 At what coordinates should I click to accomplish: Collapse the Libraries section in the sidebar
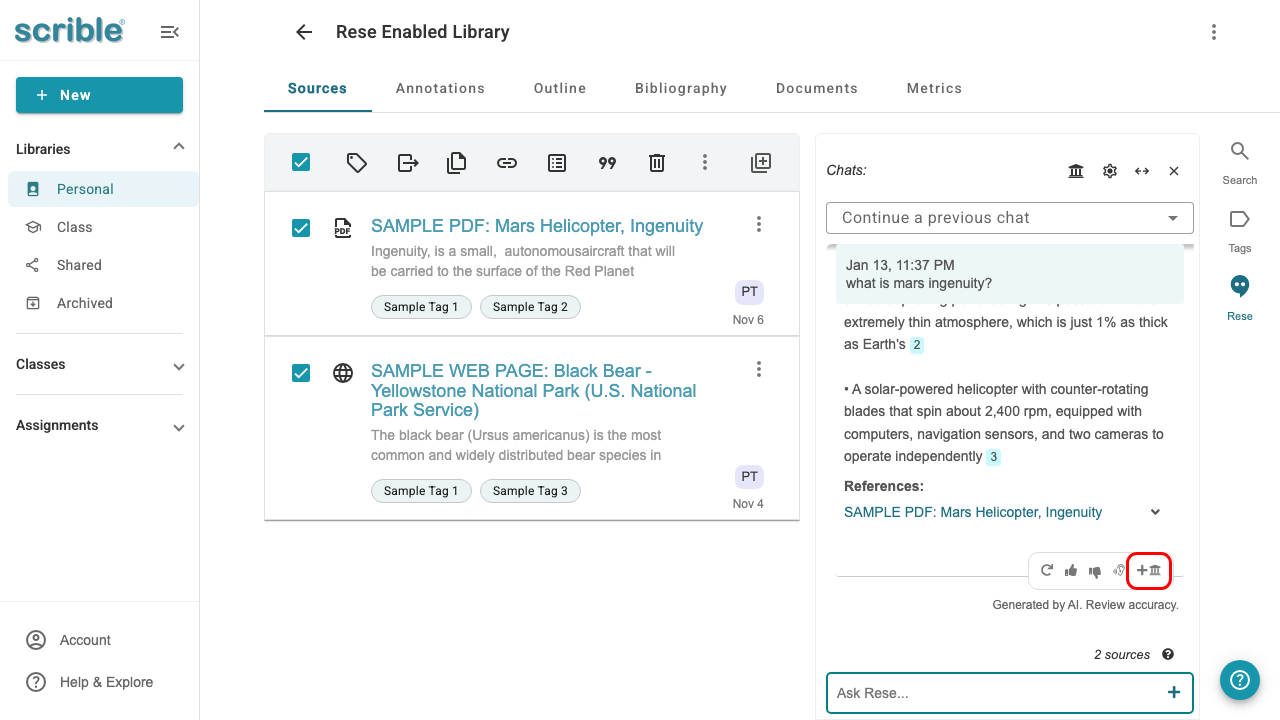178,146
